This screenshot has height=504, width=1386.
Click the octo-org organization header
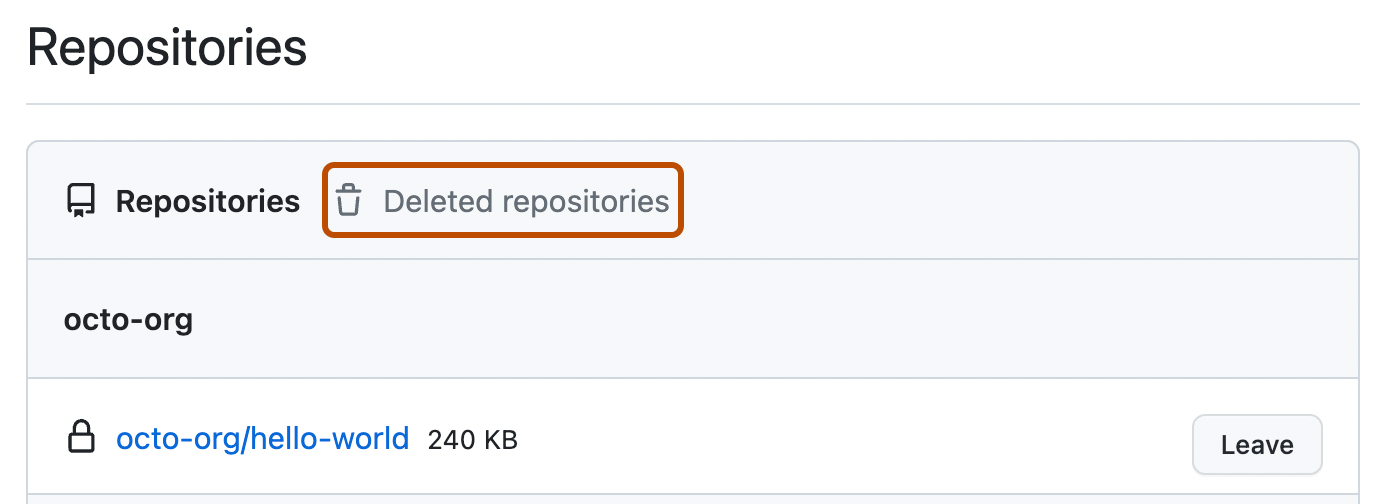(128, 321)
